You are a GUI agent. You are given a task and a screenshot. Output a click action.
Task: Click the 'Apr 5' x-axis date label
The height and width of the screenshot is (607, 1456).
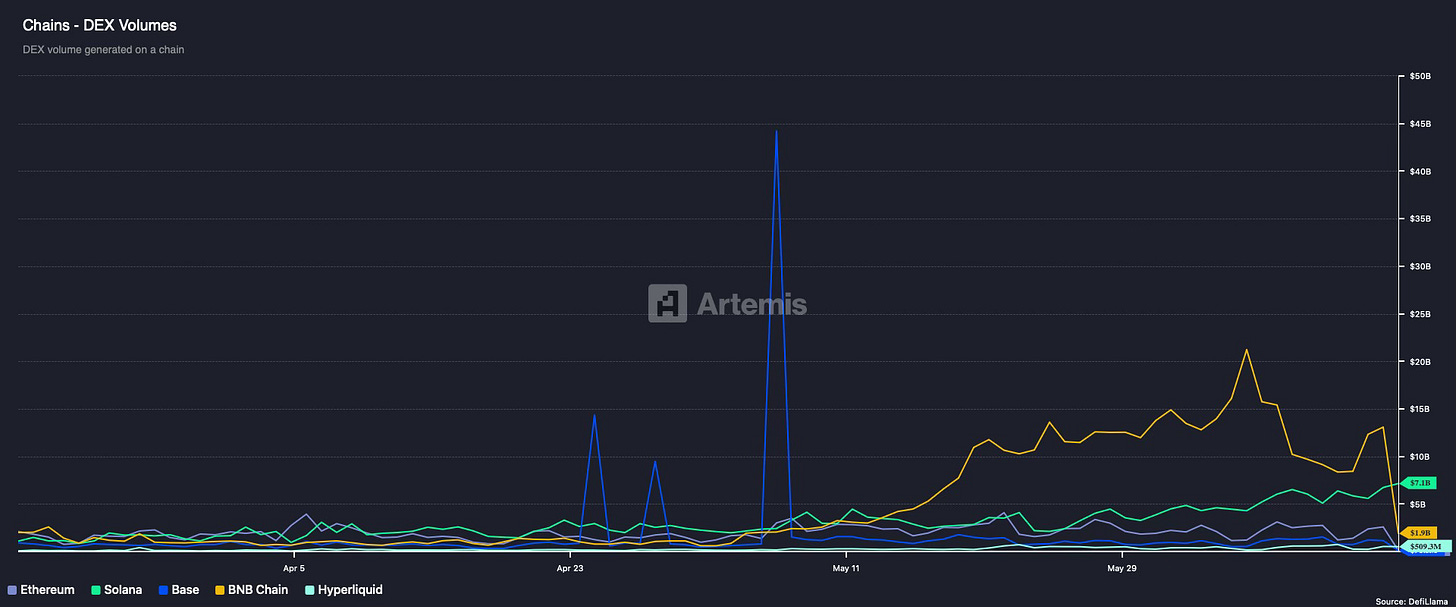pyautogui.click(x=293, y=568)
